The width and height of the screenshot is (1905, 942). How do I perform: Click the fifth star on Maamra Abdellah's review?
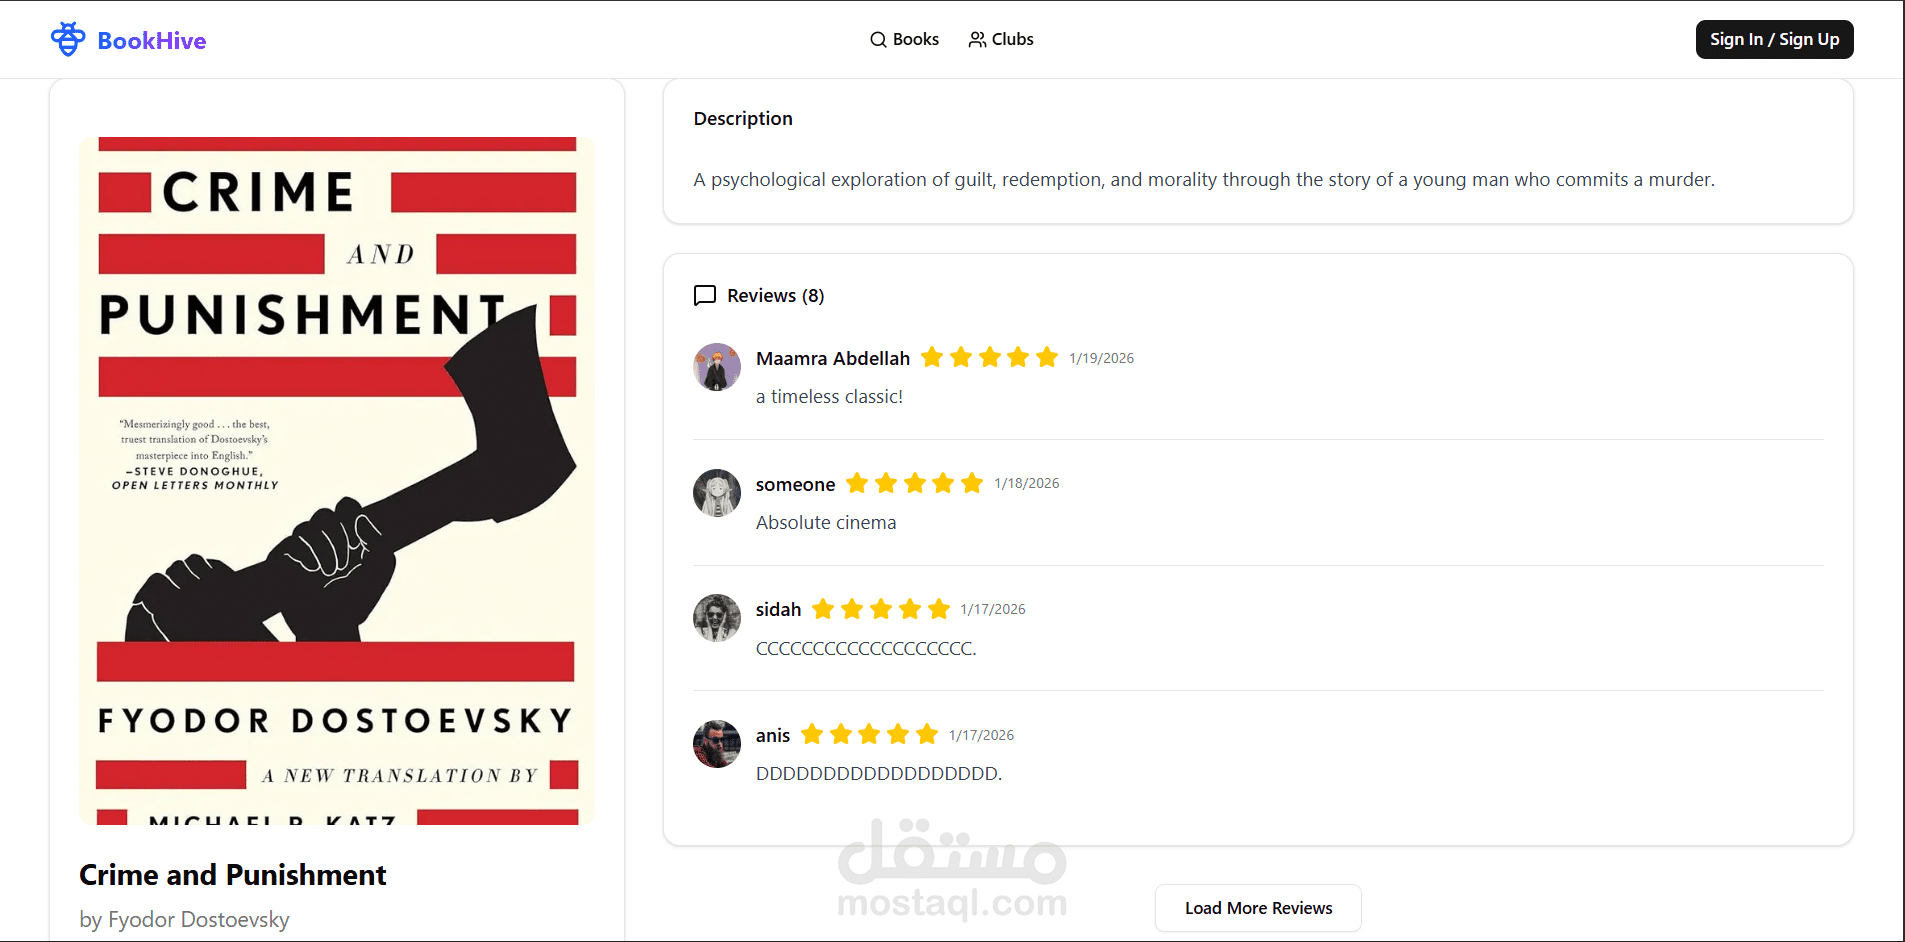(x=1047, y=357)
